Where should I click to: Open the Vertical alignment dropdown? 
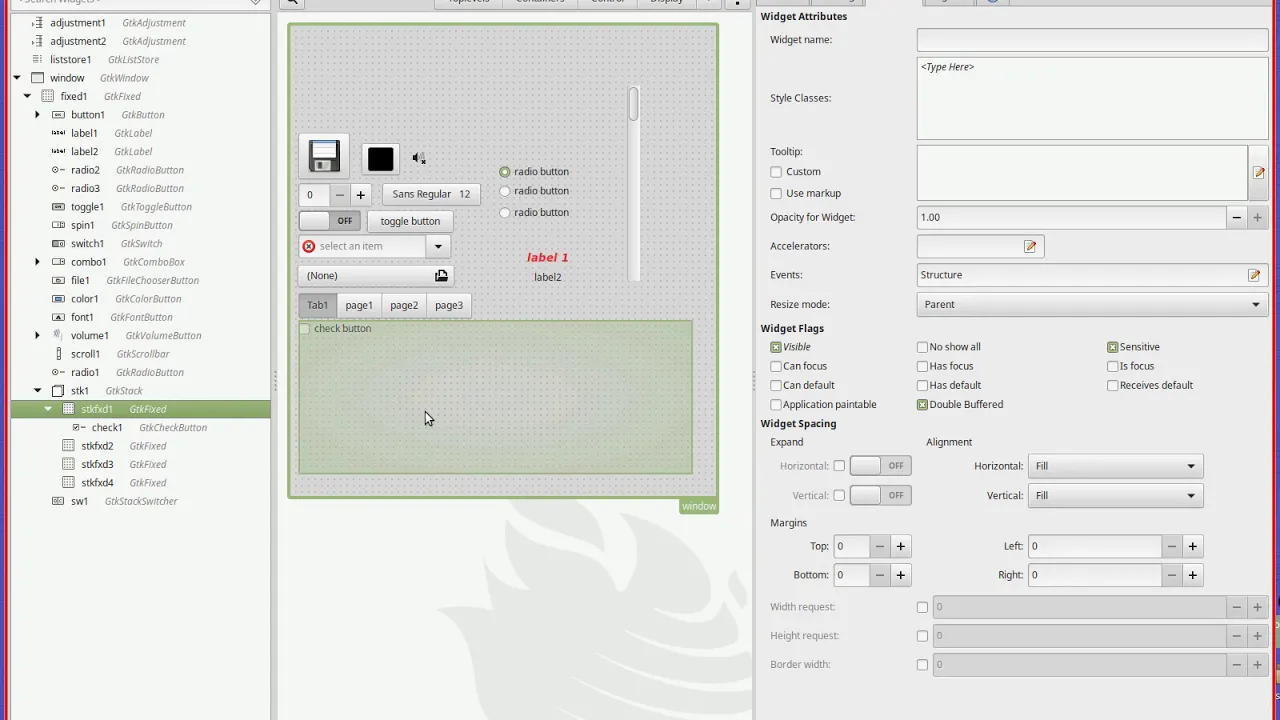coord(1116,495)
